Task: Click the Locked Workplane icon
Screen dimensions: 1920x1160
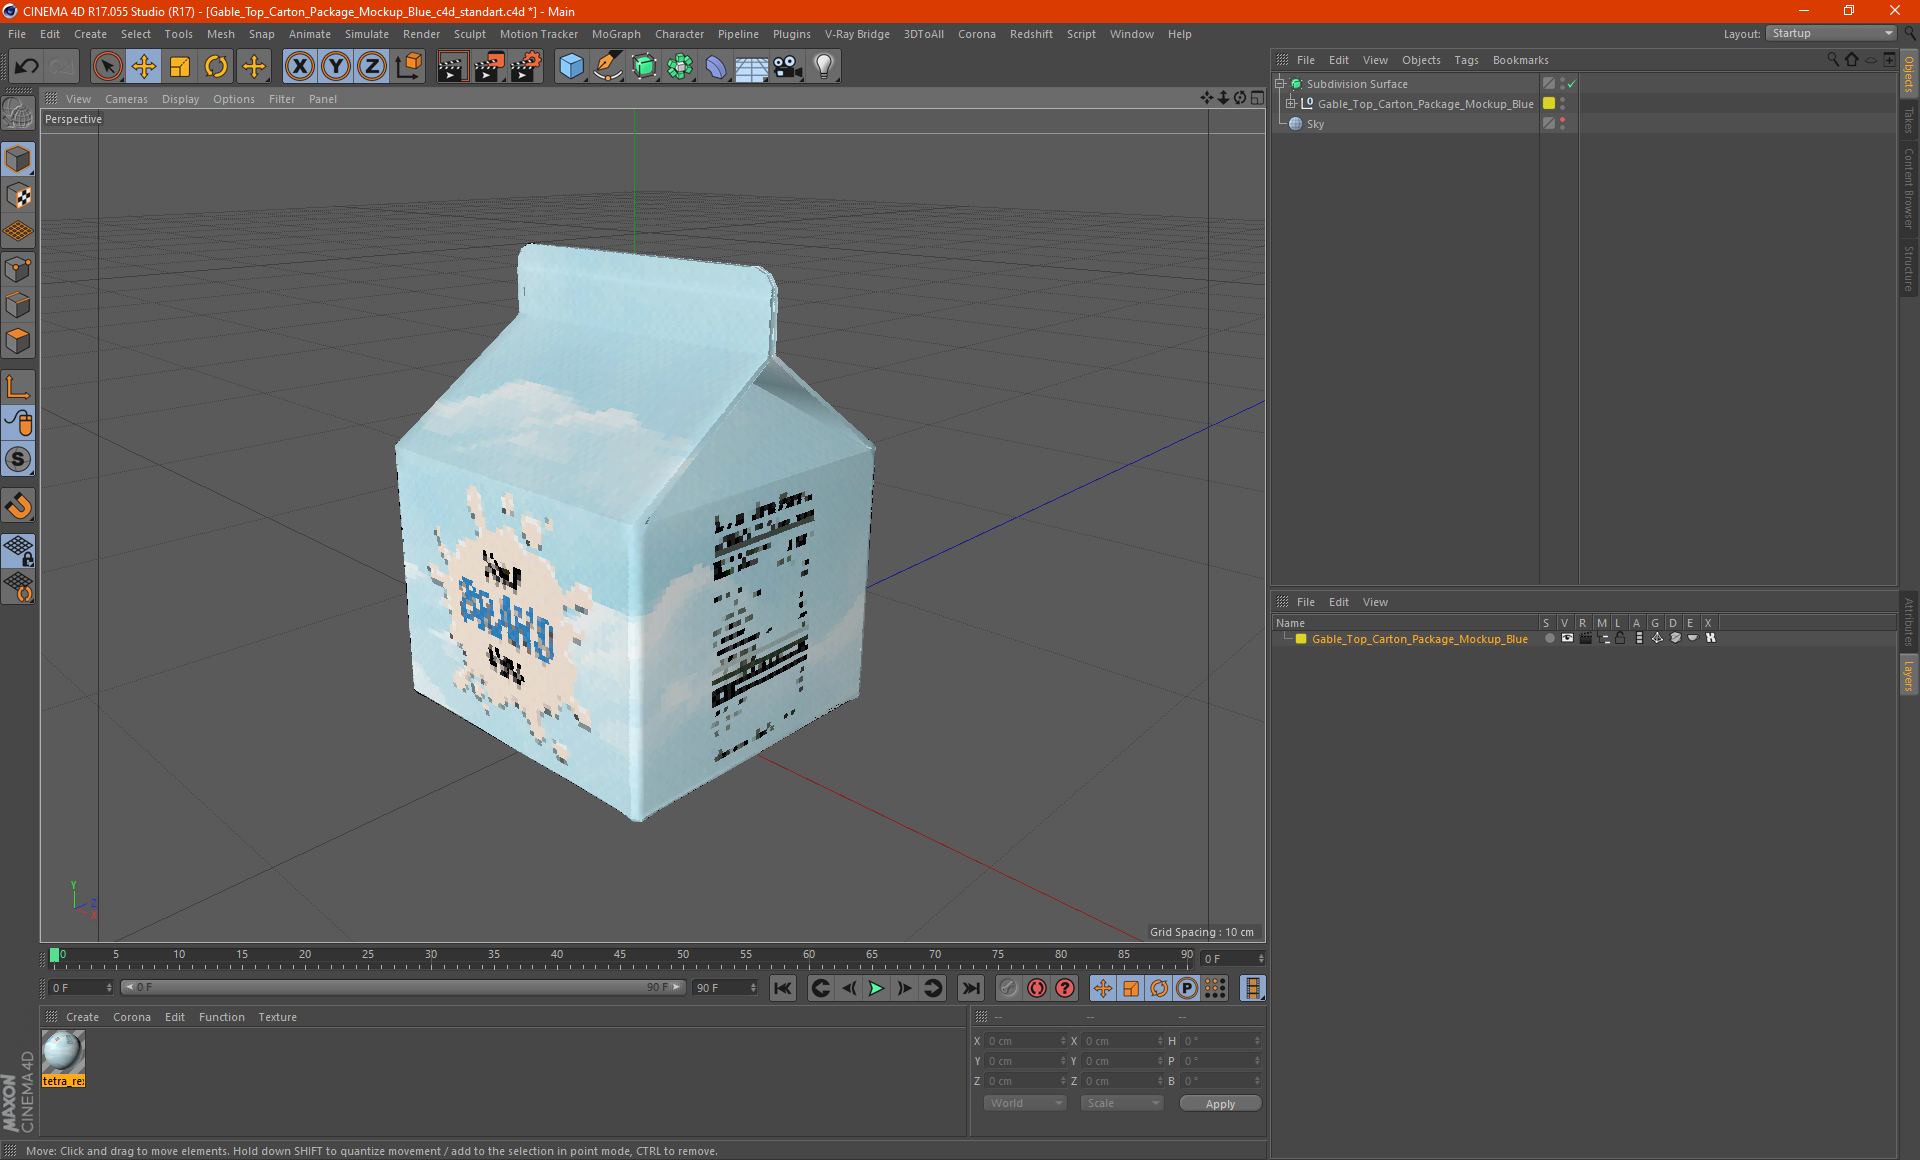Action: click(x=18, y=550)
